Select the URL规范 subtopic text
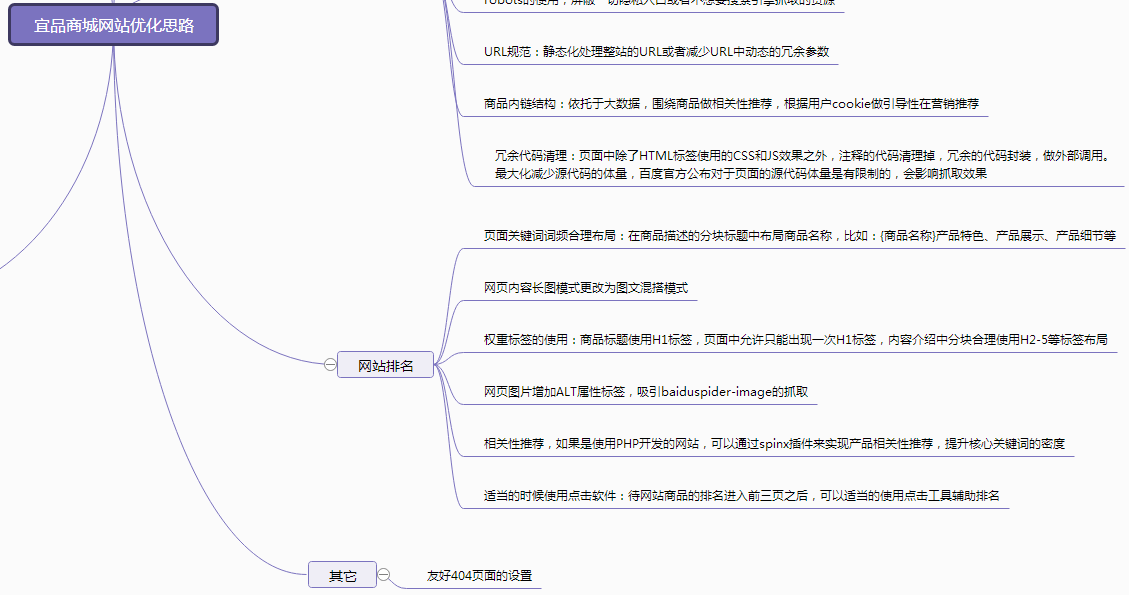Image resolution: width=1129 pixels, height=595 pixels. pos(656,52)
